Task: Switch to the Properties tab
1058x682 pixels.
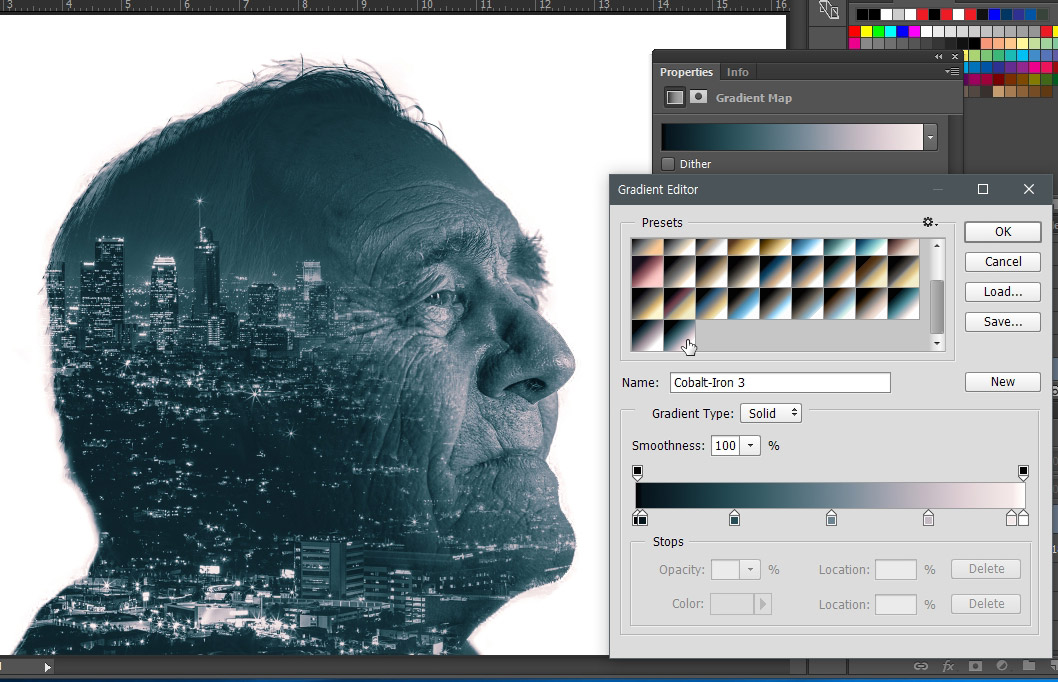Action: (686, 72)
